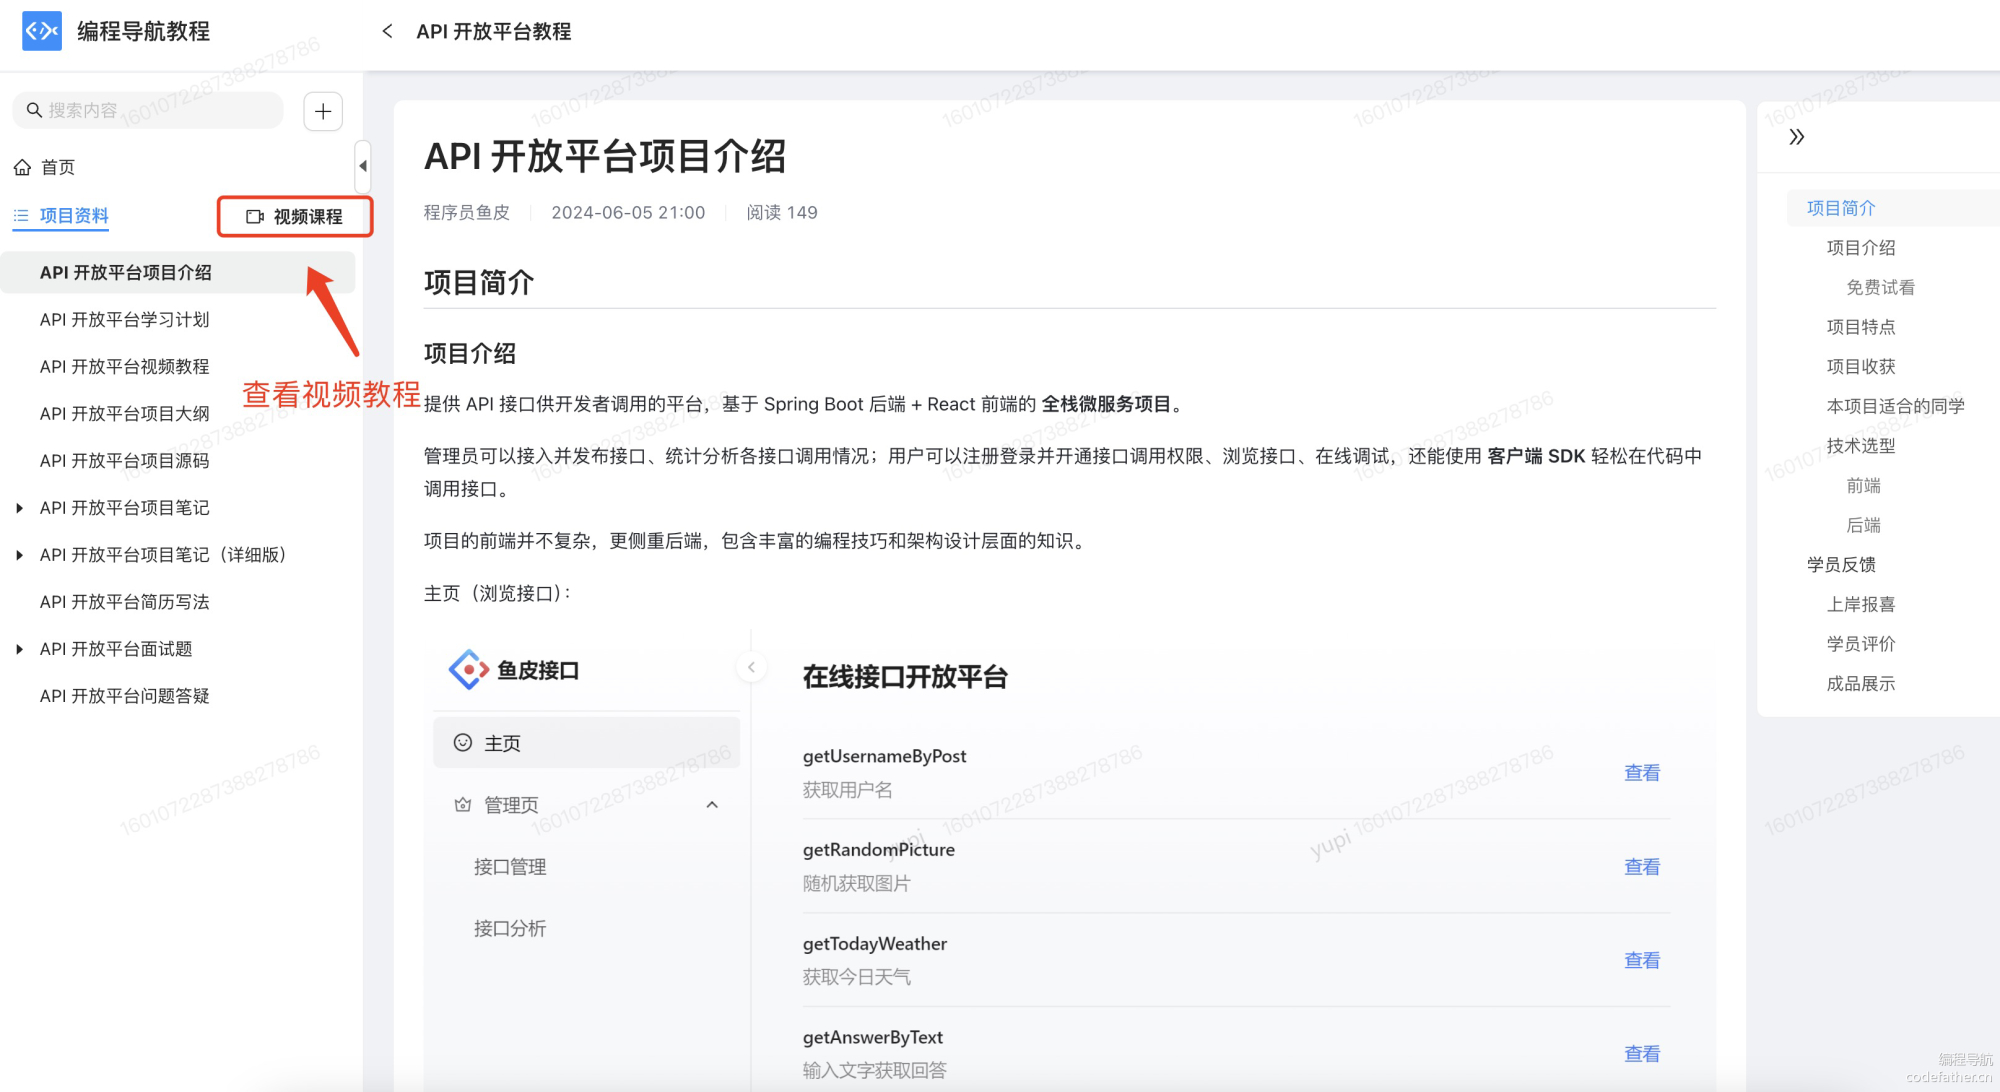Click the 编程导航教程 logo icon
Viewport: 2000px width, 1092px height.
(41, 31)
